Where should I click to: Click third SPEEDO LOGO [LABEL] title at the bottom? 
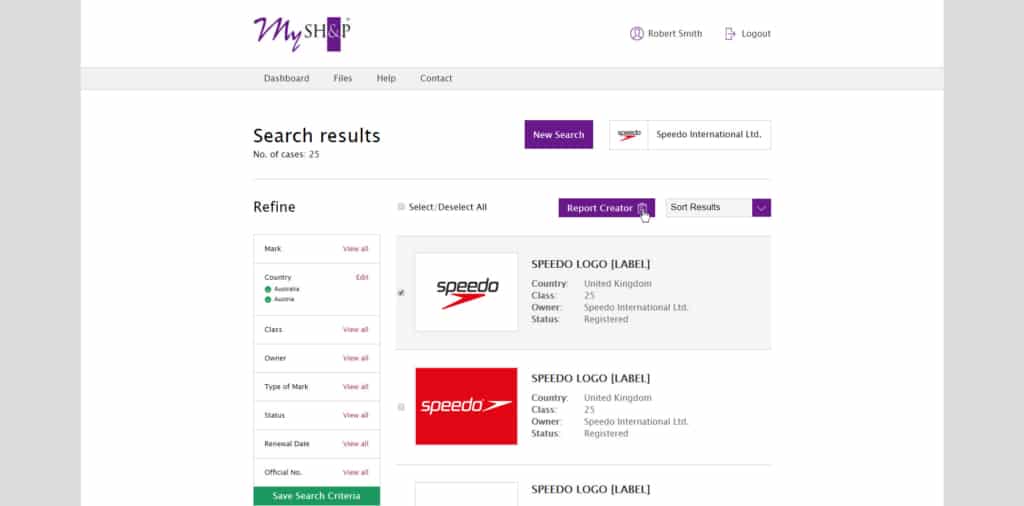point(590,490)
